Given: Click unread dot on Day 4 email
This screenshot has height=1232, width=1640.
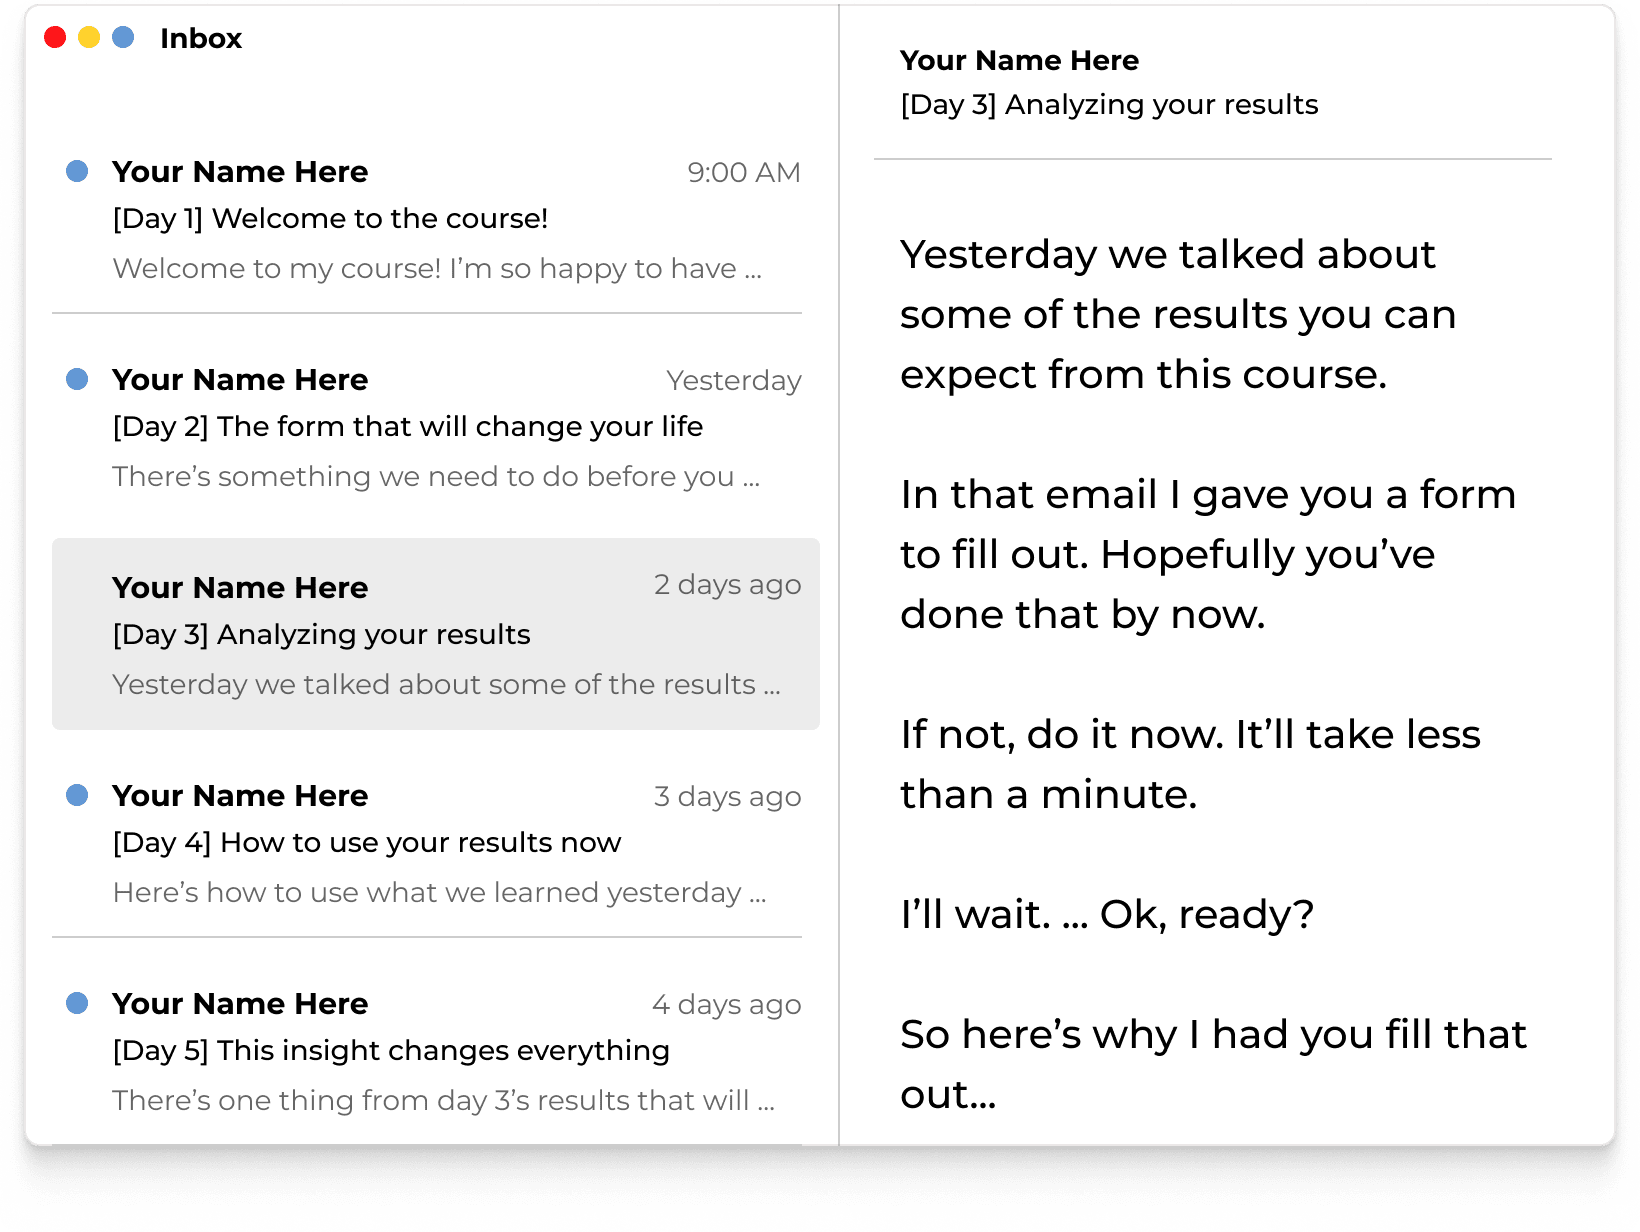Looking at the screenshot, I should (x=77, y=795).
